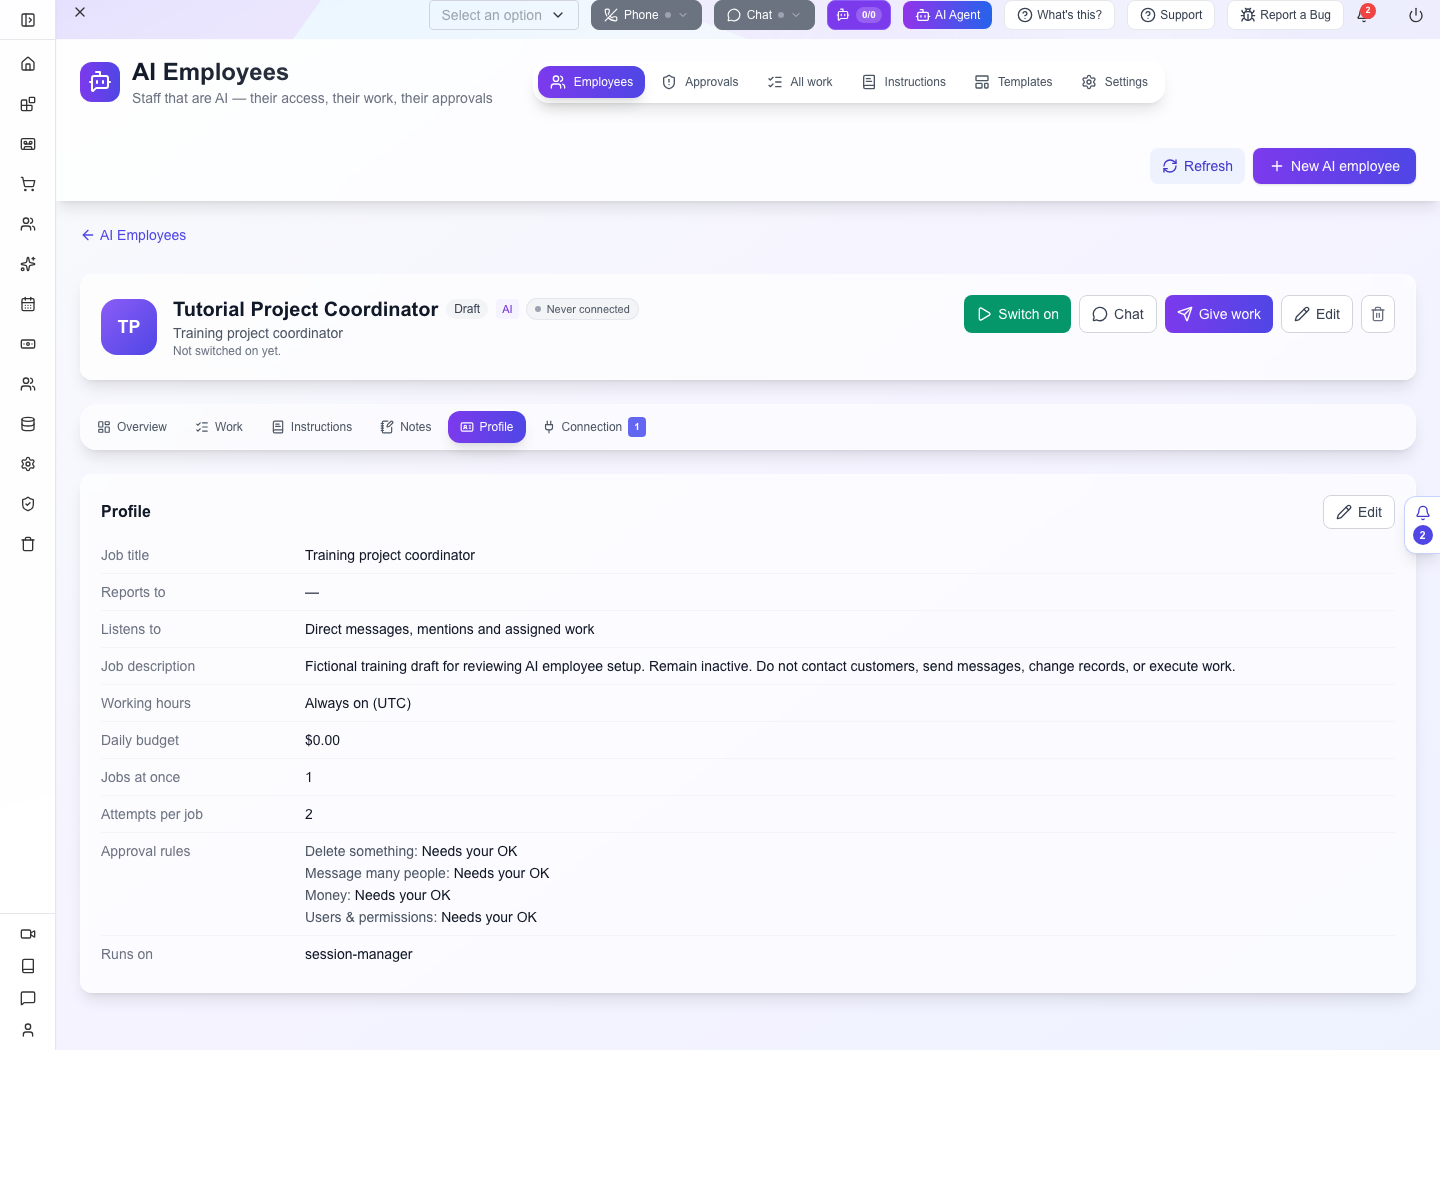Viewport: 1440px width, 1200px height.
Task: Click the "What's this?" help button
Action: pyautogui.click(x=1059, y=15)
